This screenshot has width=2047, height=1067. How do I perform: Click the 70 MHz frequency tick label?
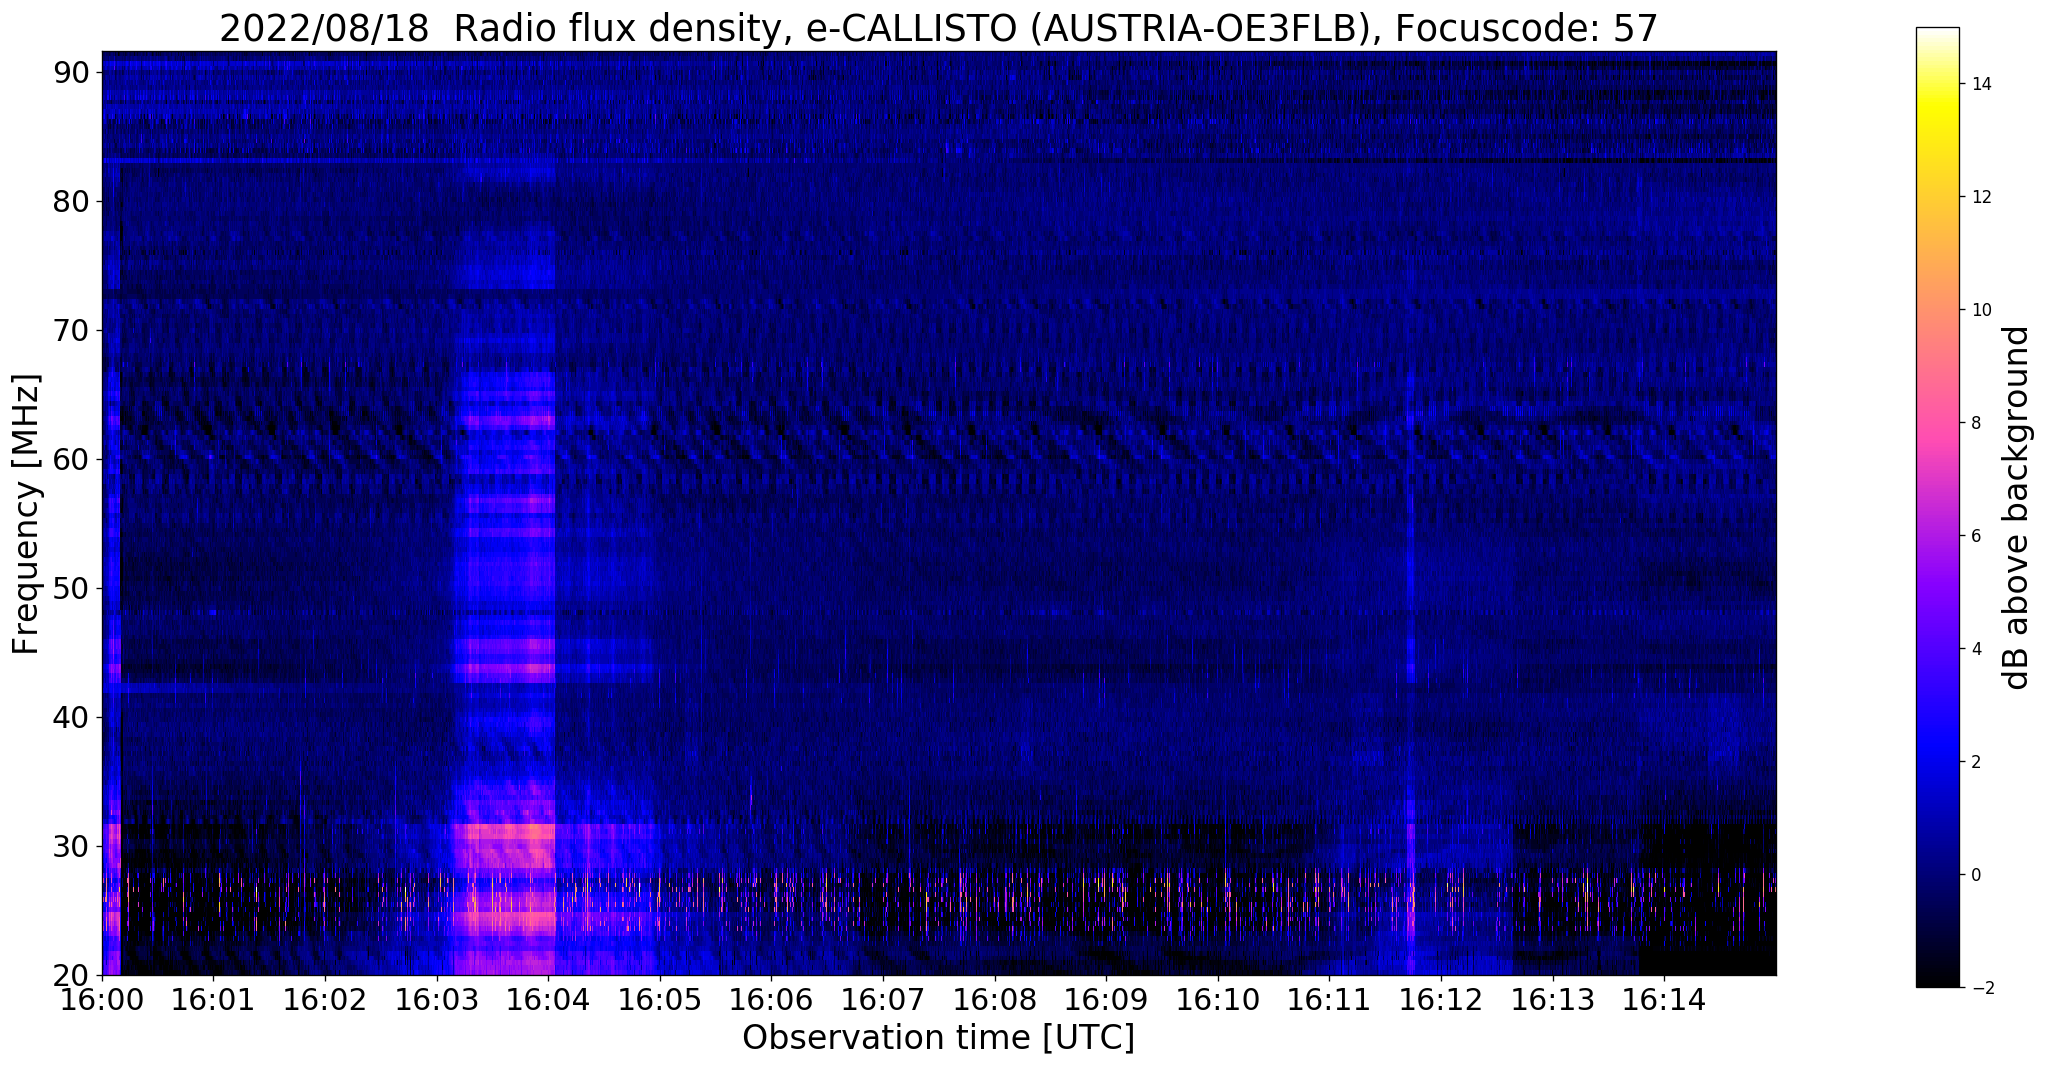coord(70,330)
